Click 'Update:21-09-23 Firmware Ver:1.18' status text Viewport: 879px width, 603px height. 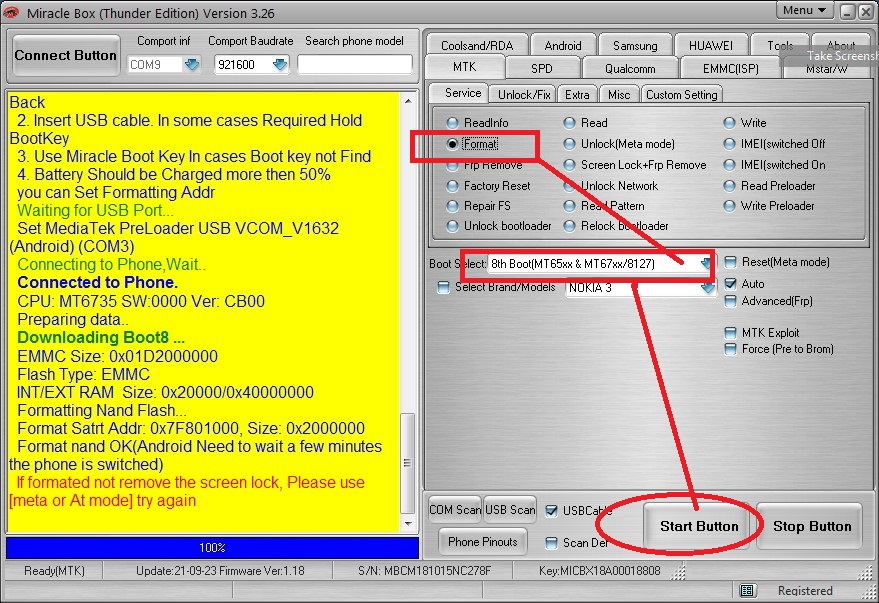coord(220,571)
